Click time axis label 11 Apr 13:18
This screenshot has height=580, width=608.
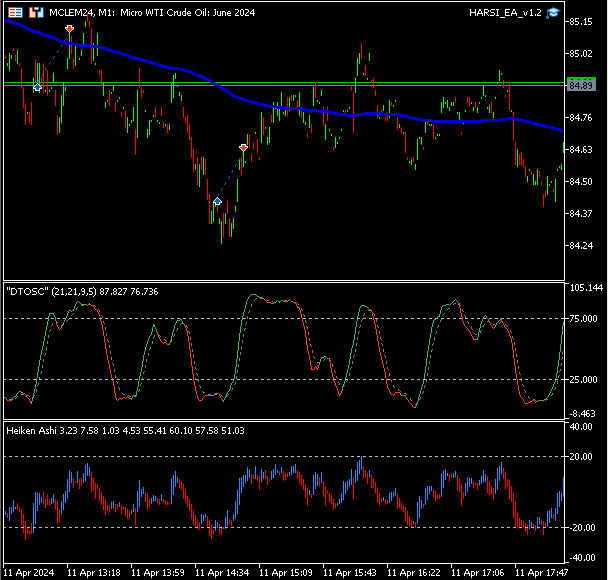pyautogui.click(x=93, y=573)
